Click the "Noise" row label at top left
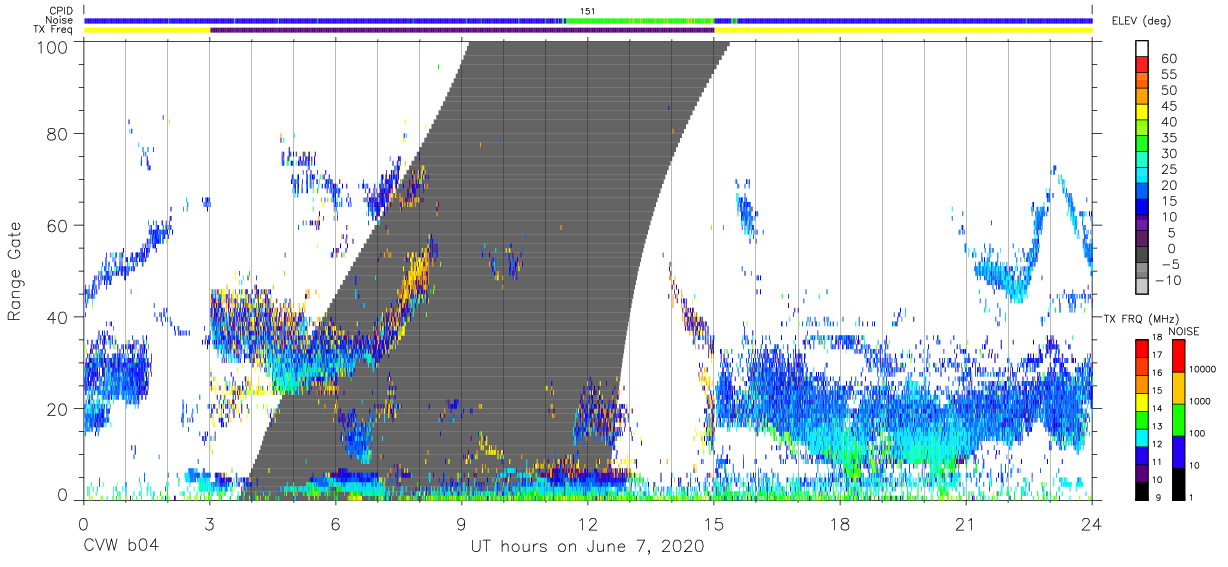1228x567 pixels. (x=59, y=20)
